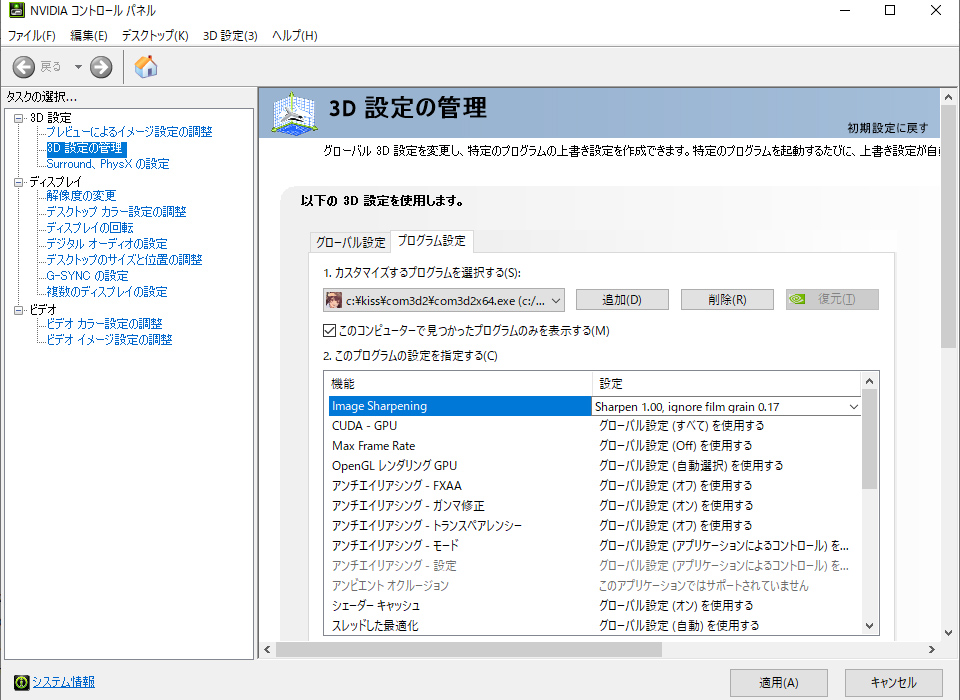This screenshot has height=700, width=960.
Task: Click 機能 column header
Action: point(458,383)
